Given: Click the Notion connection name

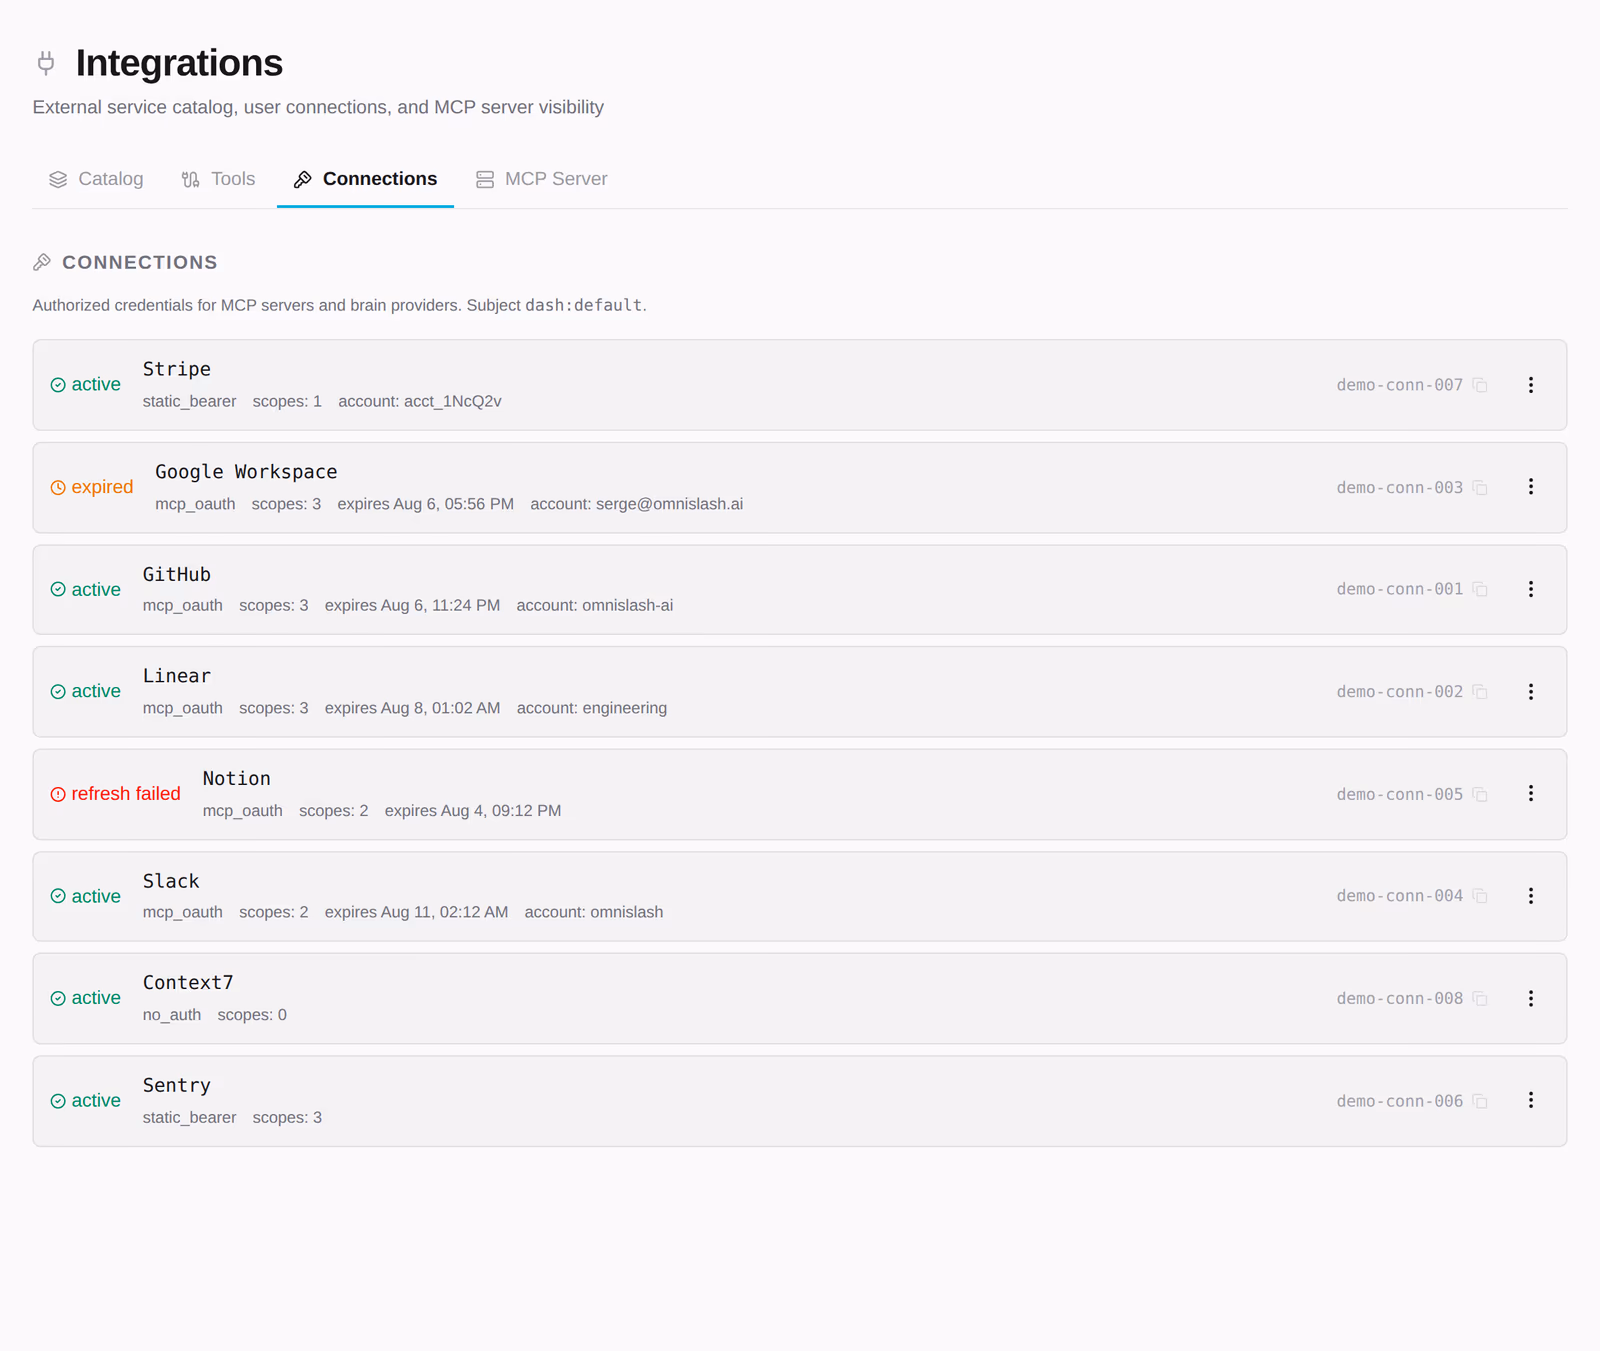Looking at the screenshot, I should (x=237, y=778).
